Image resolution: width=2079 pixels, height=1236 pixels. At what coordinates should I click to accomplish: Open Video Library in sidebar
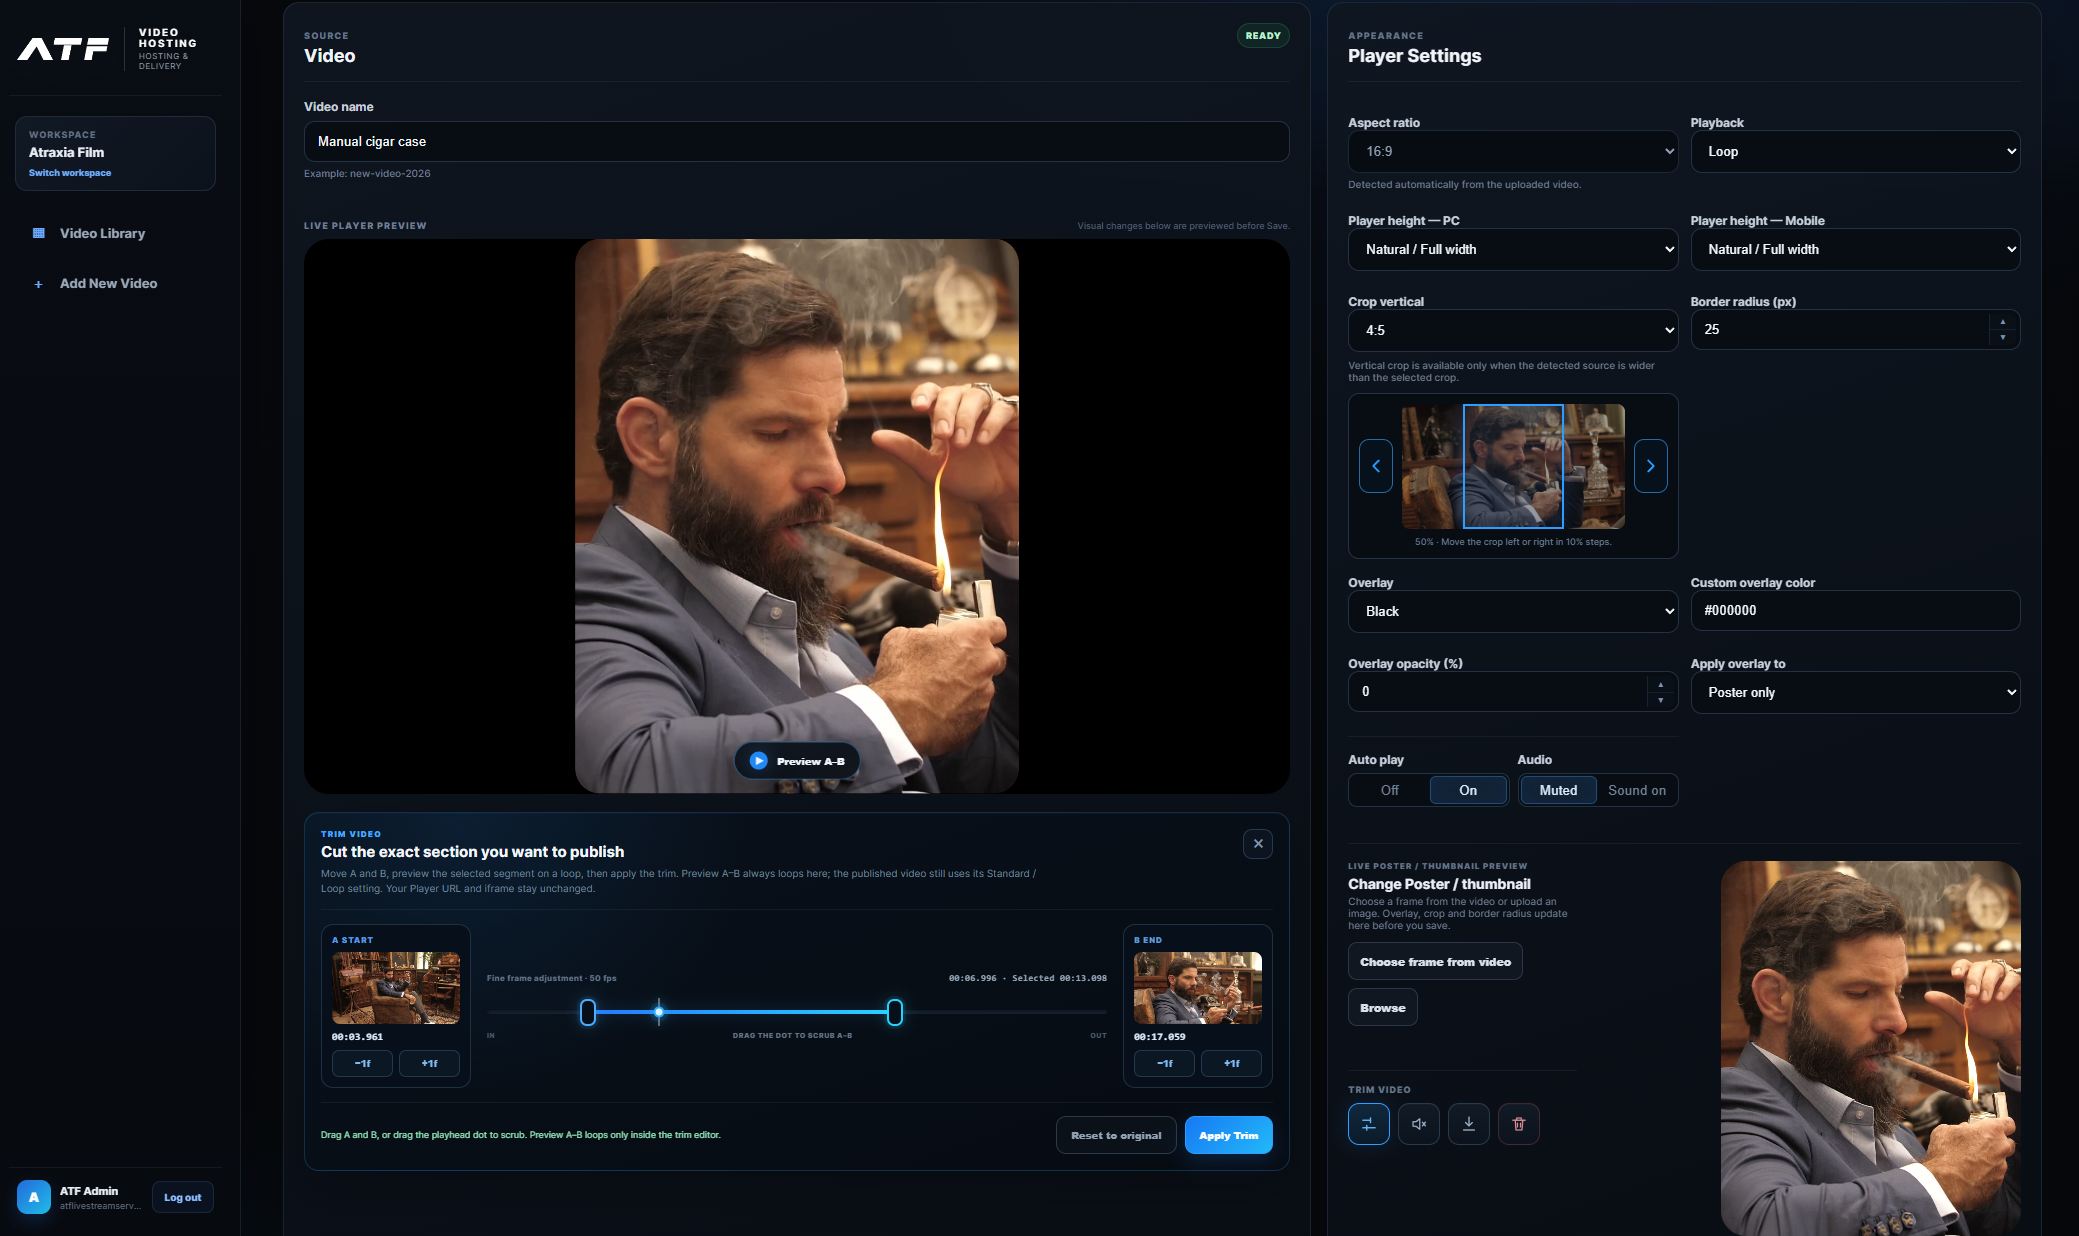click(x=102, y=233)
